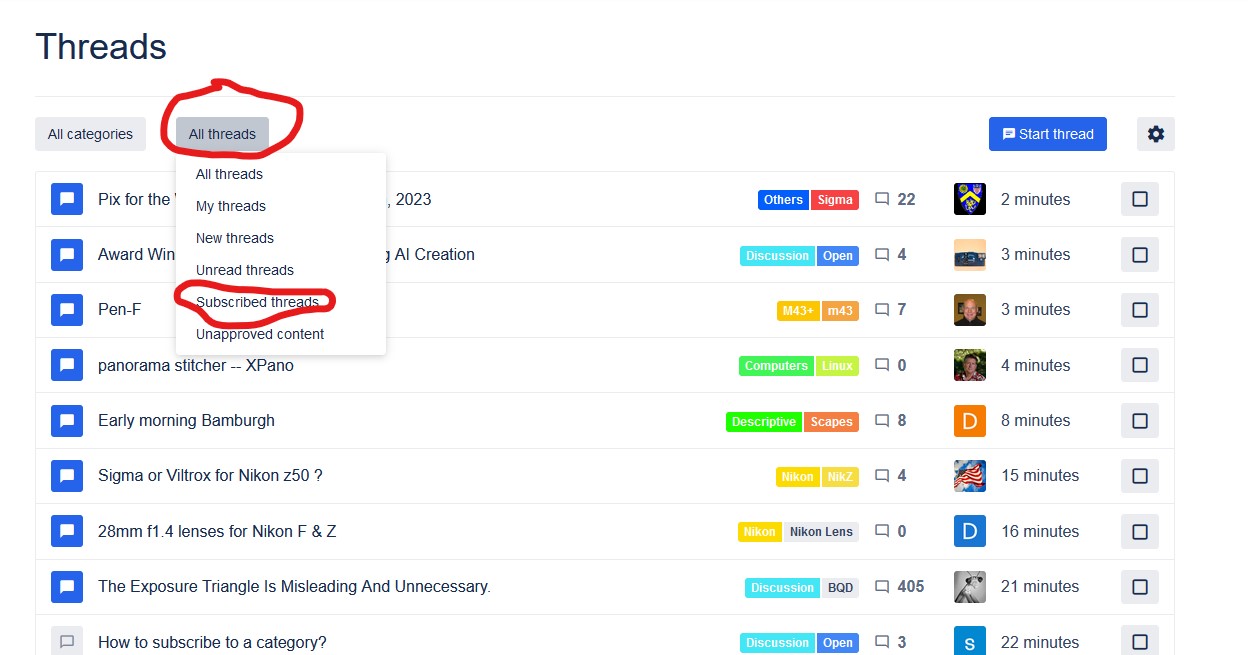Click thread icon beside Pen-F
Viewport: 1248px width, 655px height.
point(67,310)
